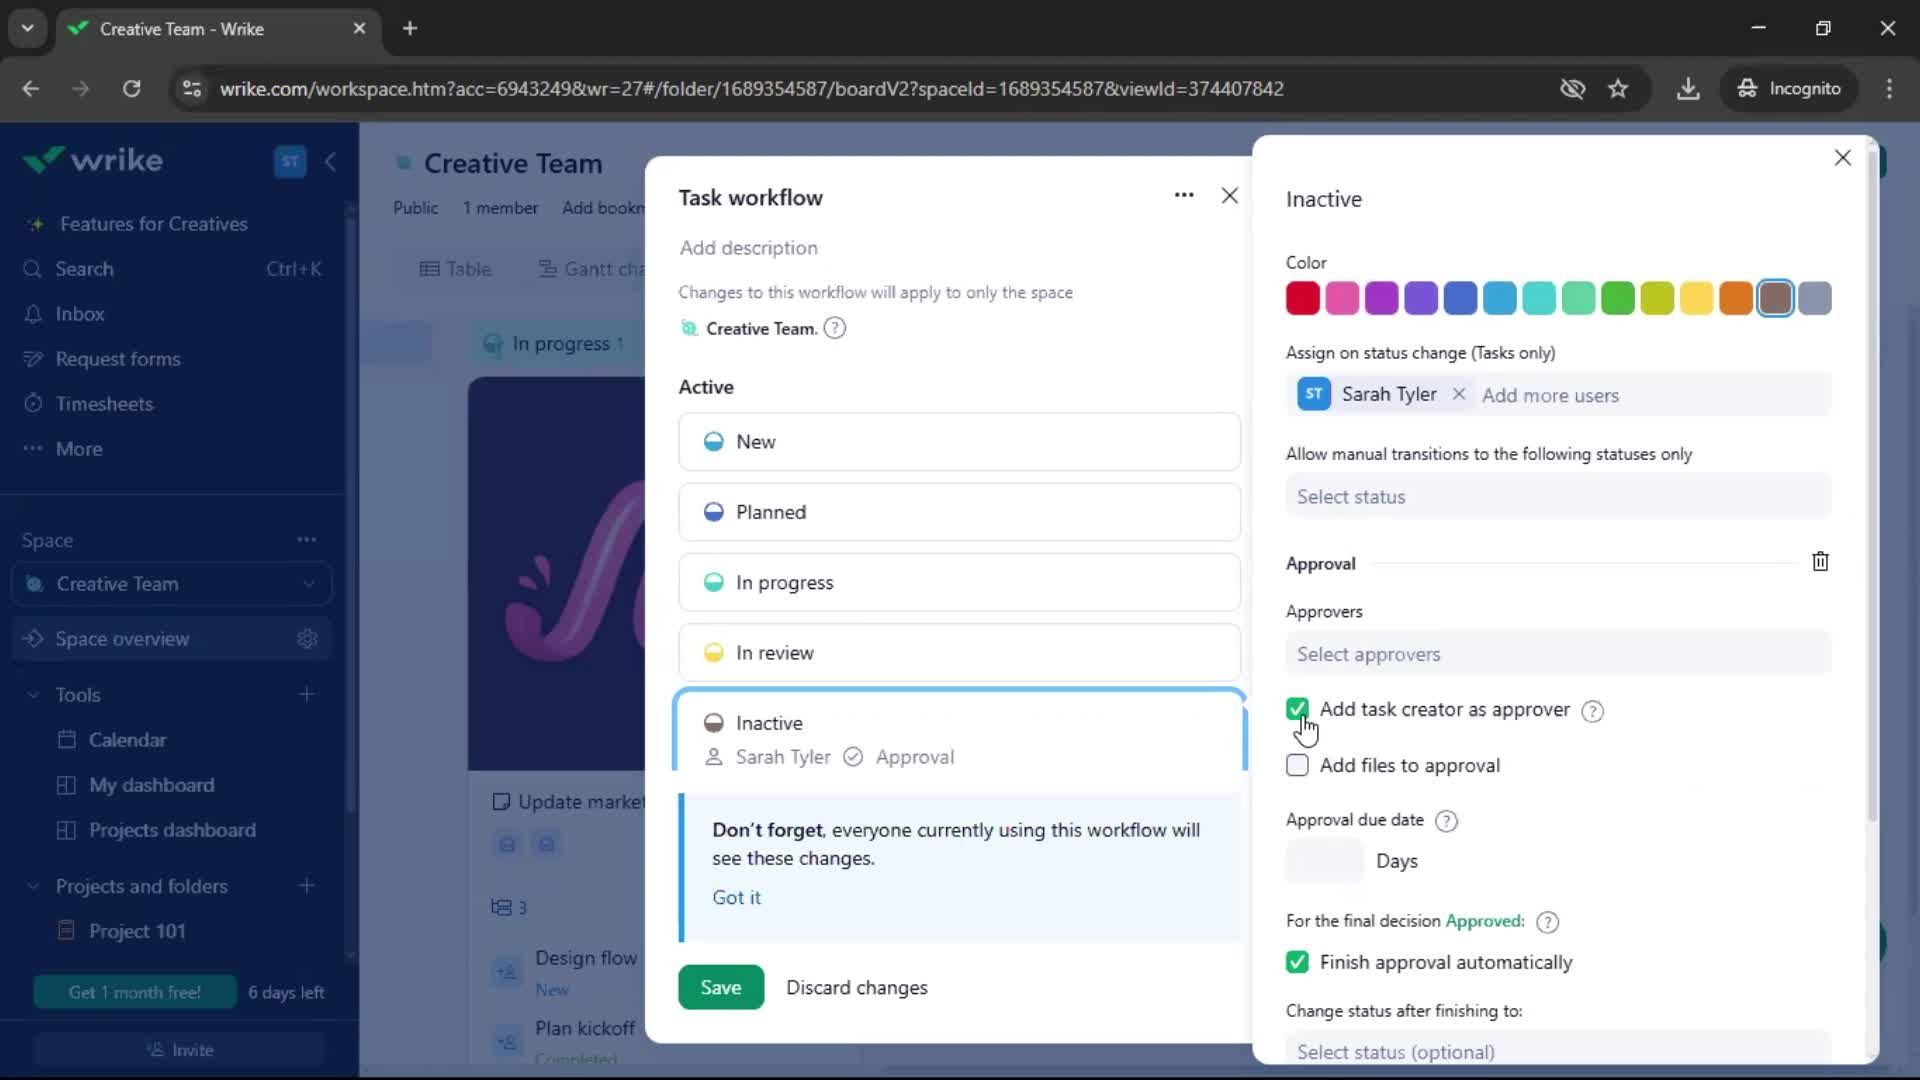Open a new browser tab
The height and width of the screenshot is (1080, 1920).
pyautogui.click(x=409, y=29)
